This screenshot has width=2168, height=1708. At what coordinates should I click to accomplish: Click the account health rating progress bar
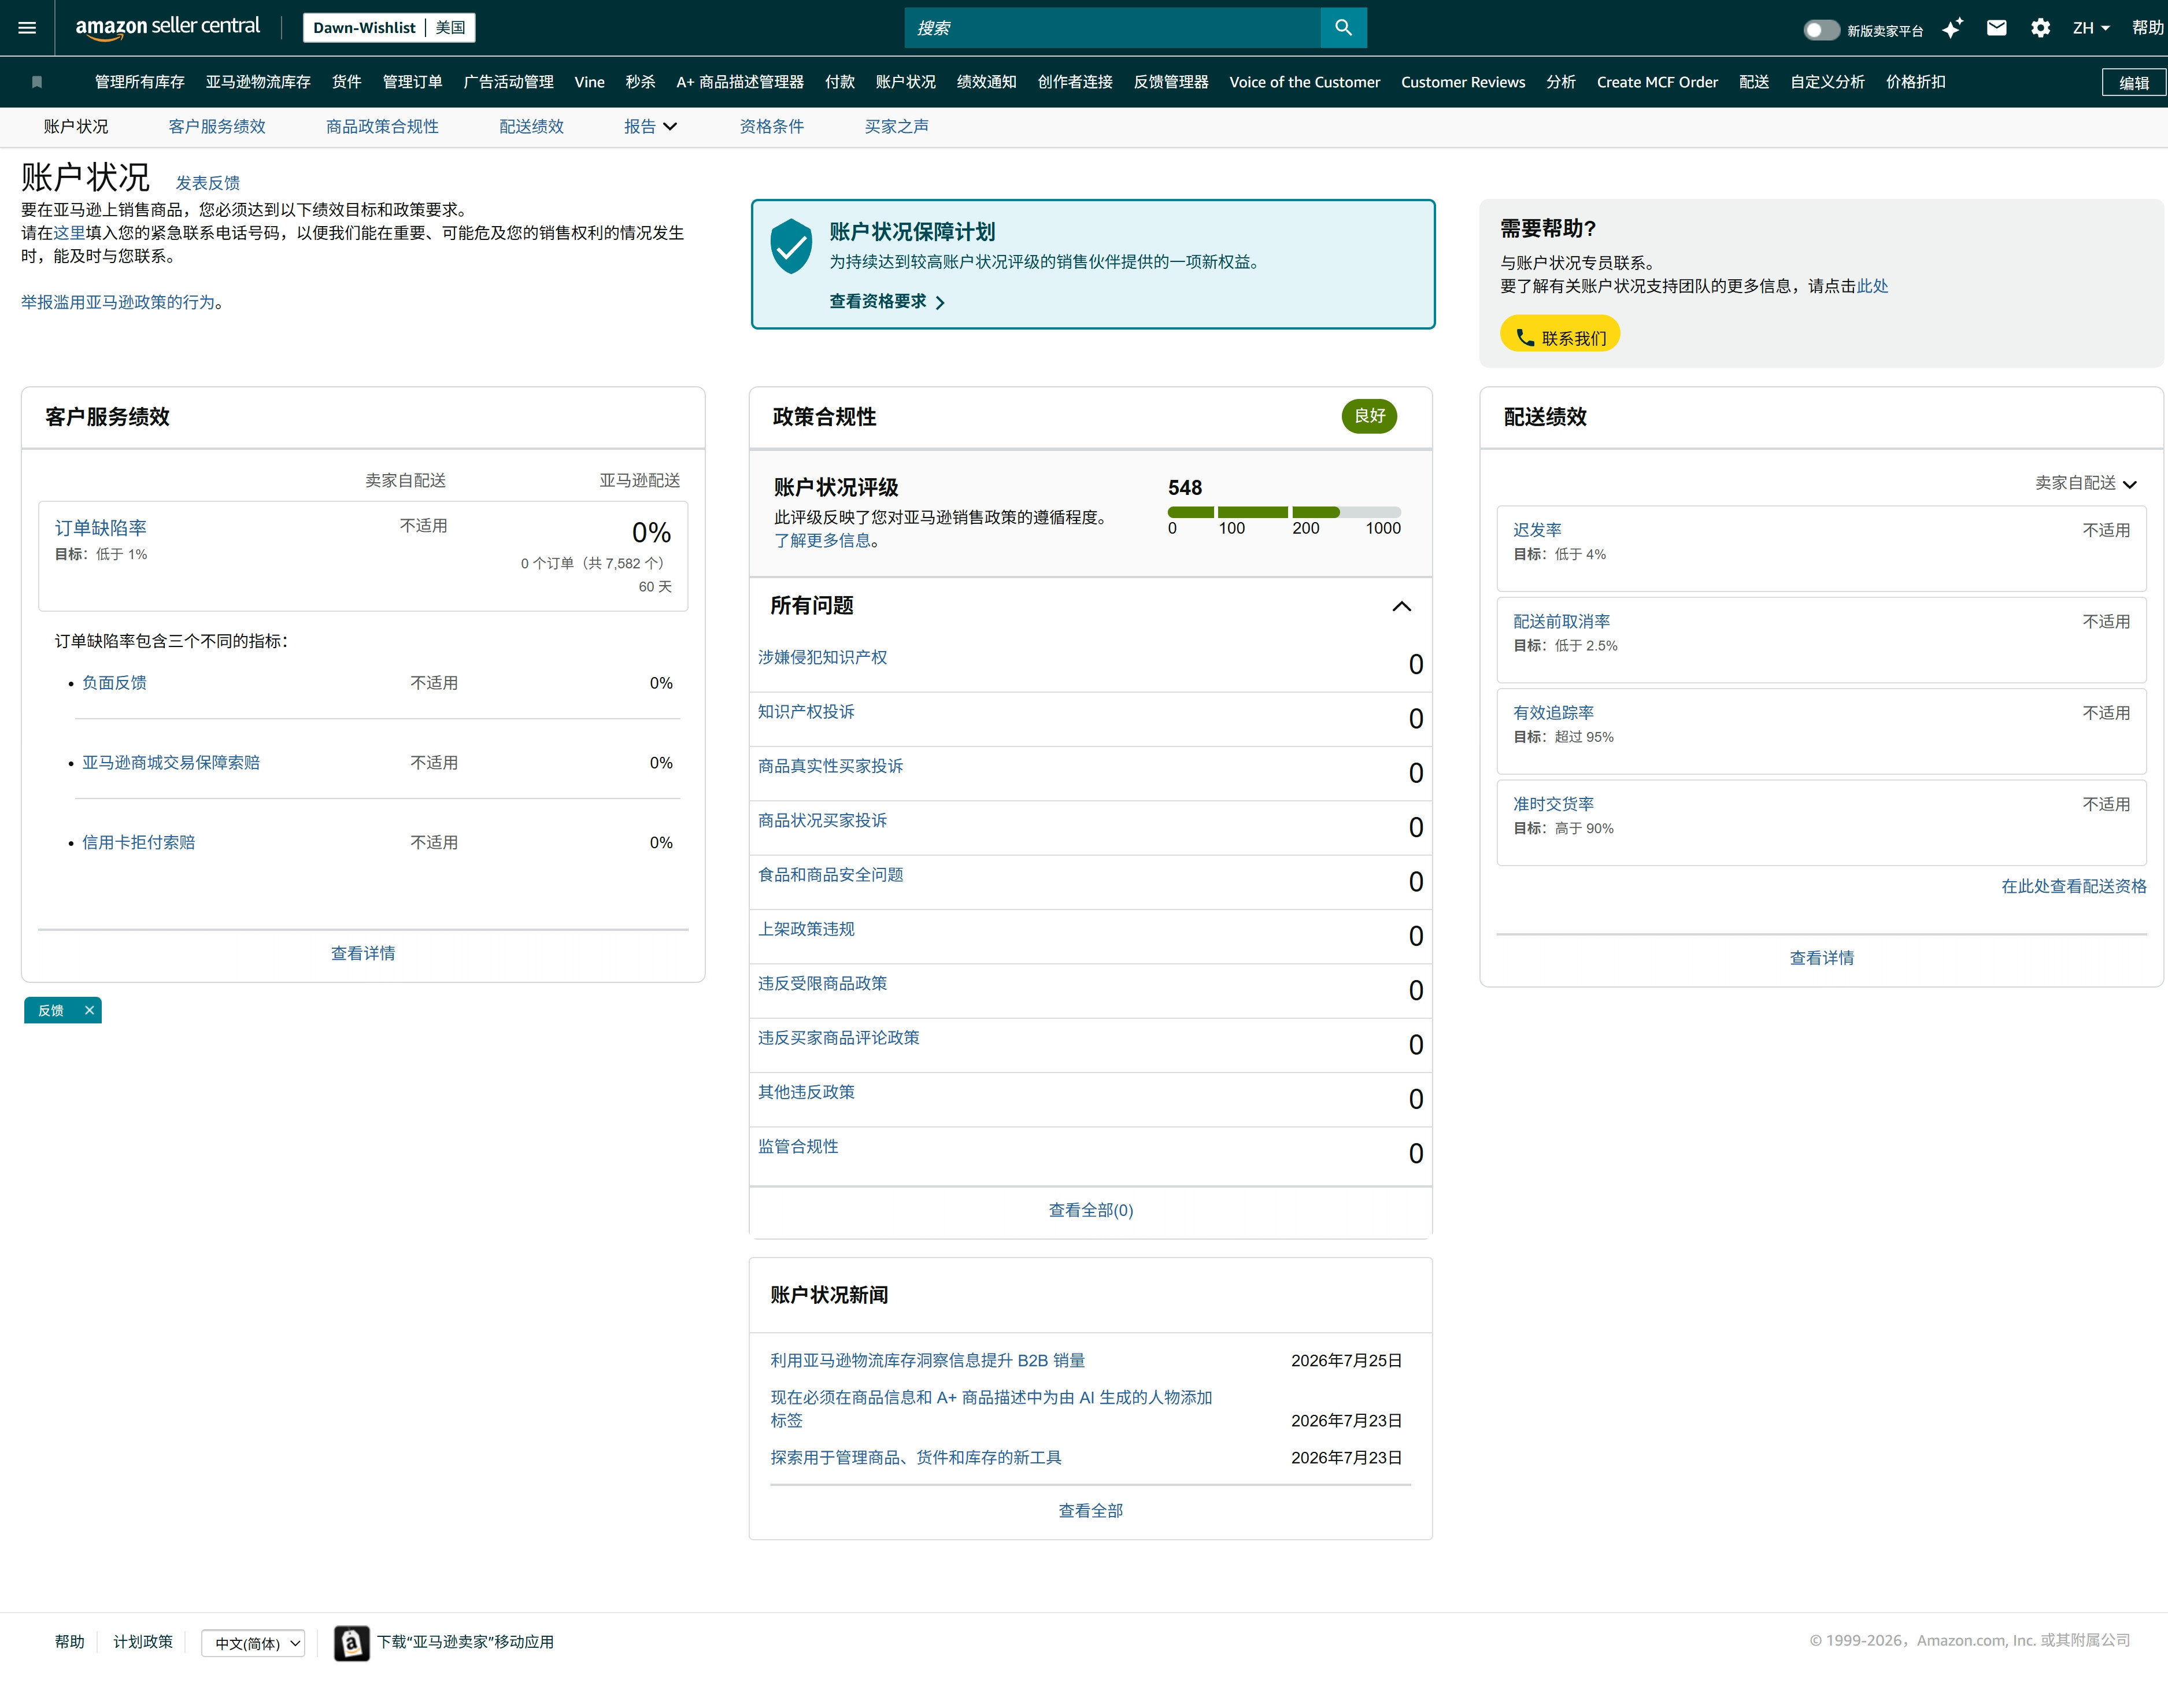pyautogui.click(x=1284, y=512)
